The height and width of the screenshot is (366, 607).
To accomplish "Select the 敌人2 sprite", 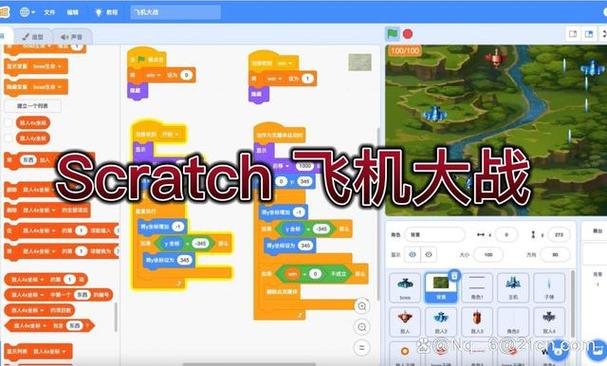I will (441, 321).
